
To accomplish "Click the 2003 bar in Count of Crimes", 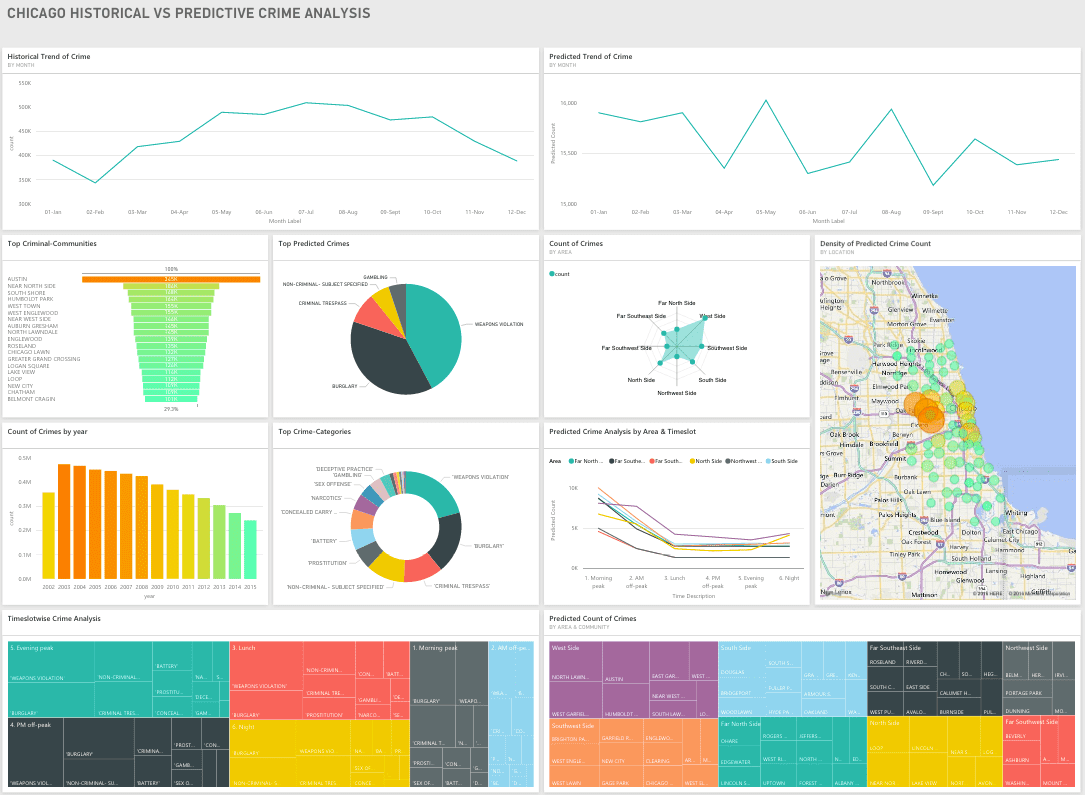I will 64,520.
